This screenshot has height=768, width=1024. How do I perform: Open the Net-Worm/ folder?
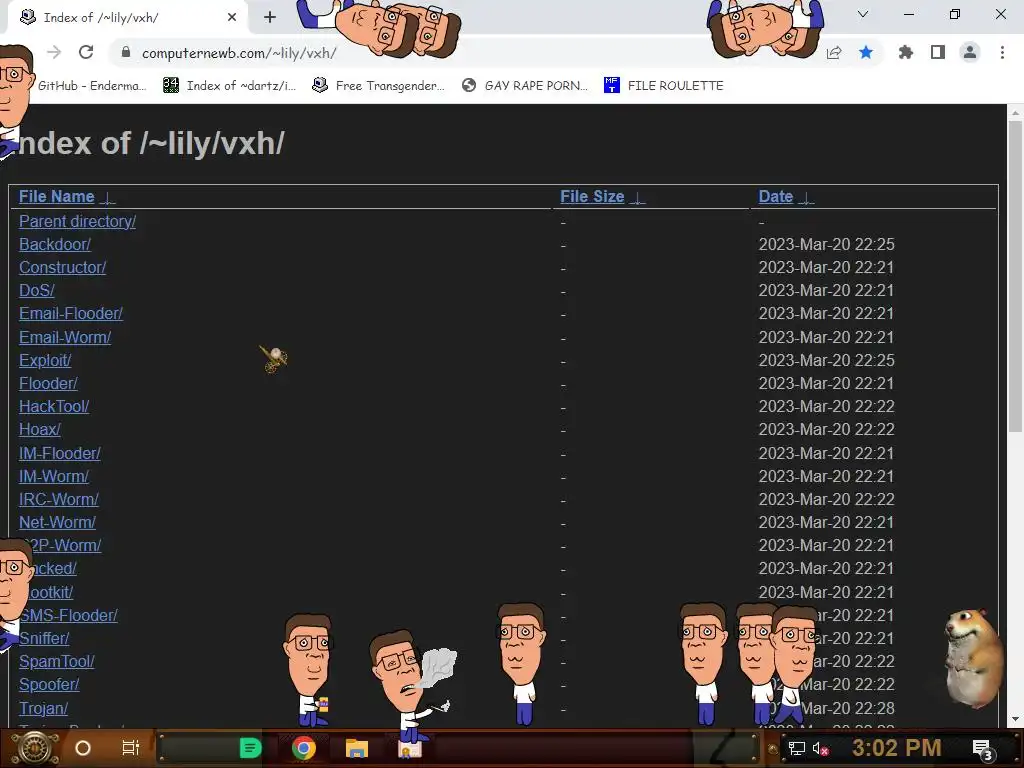[57, 522]
